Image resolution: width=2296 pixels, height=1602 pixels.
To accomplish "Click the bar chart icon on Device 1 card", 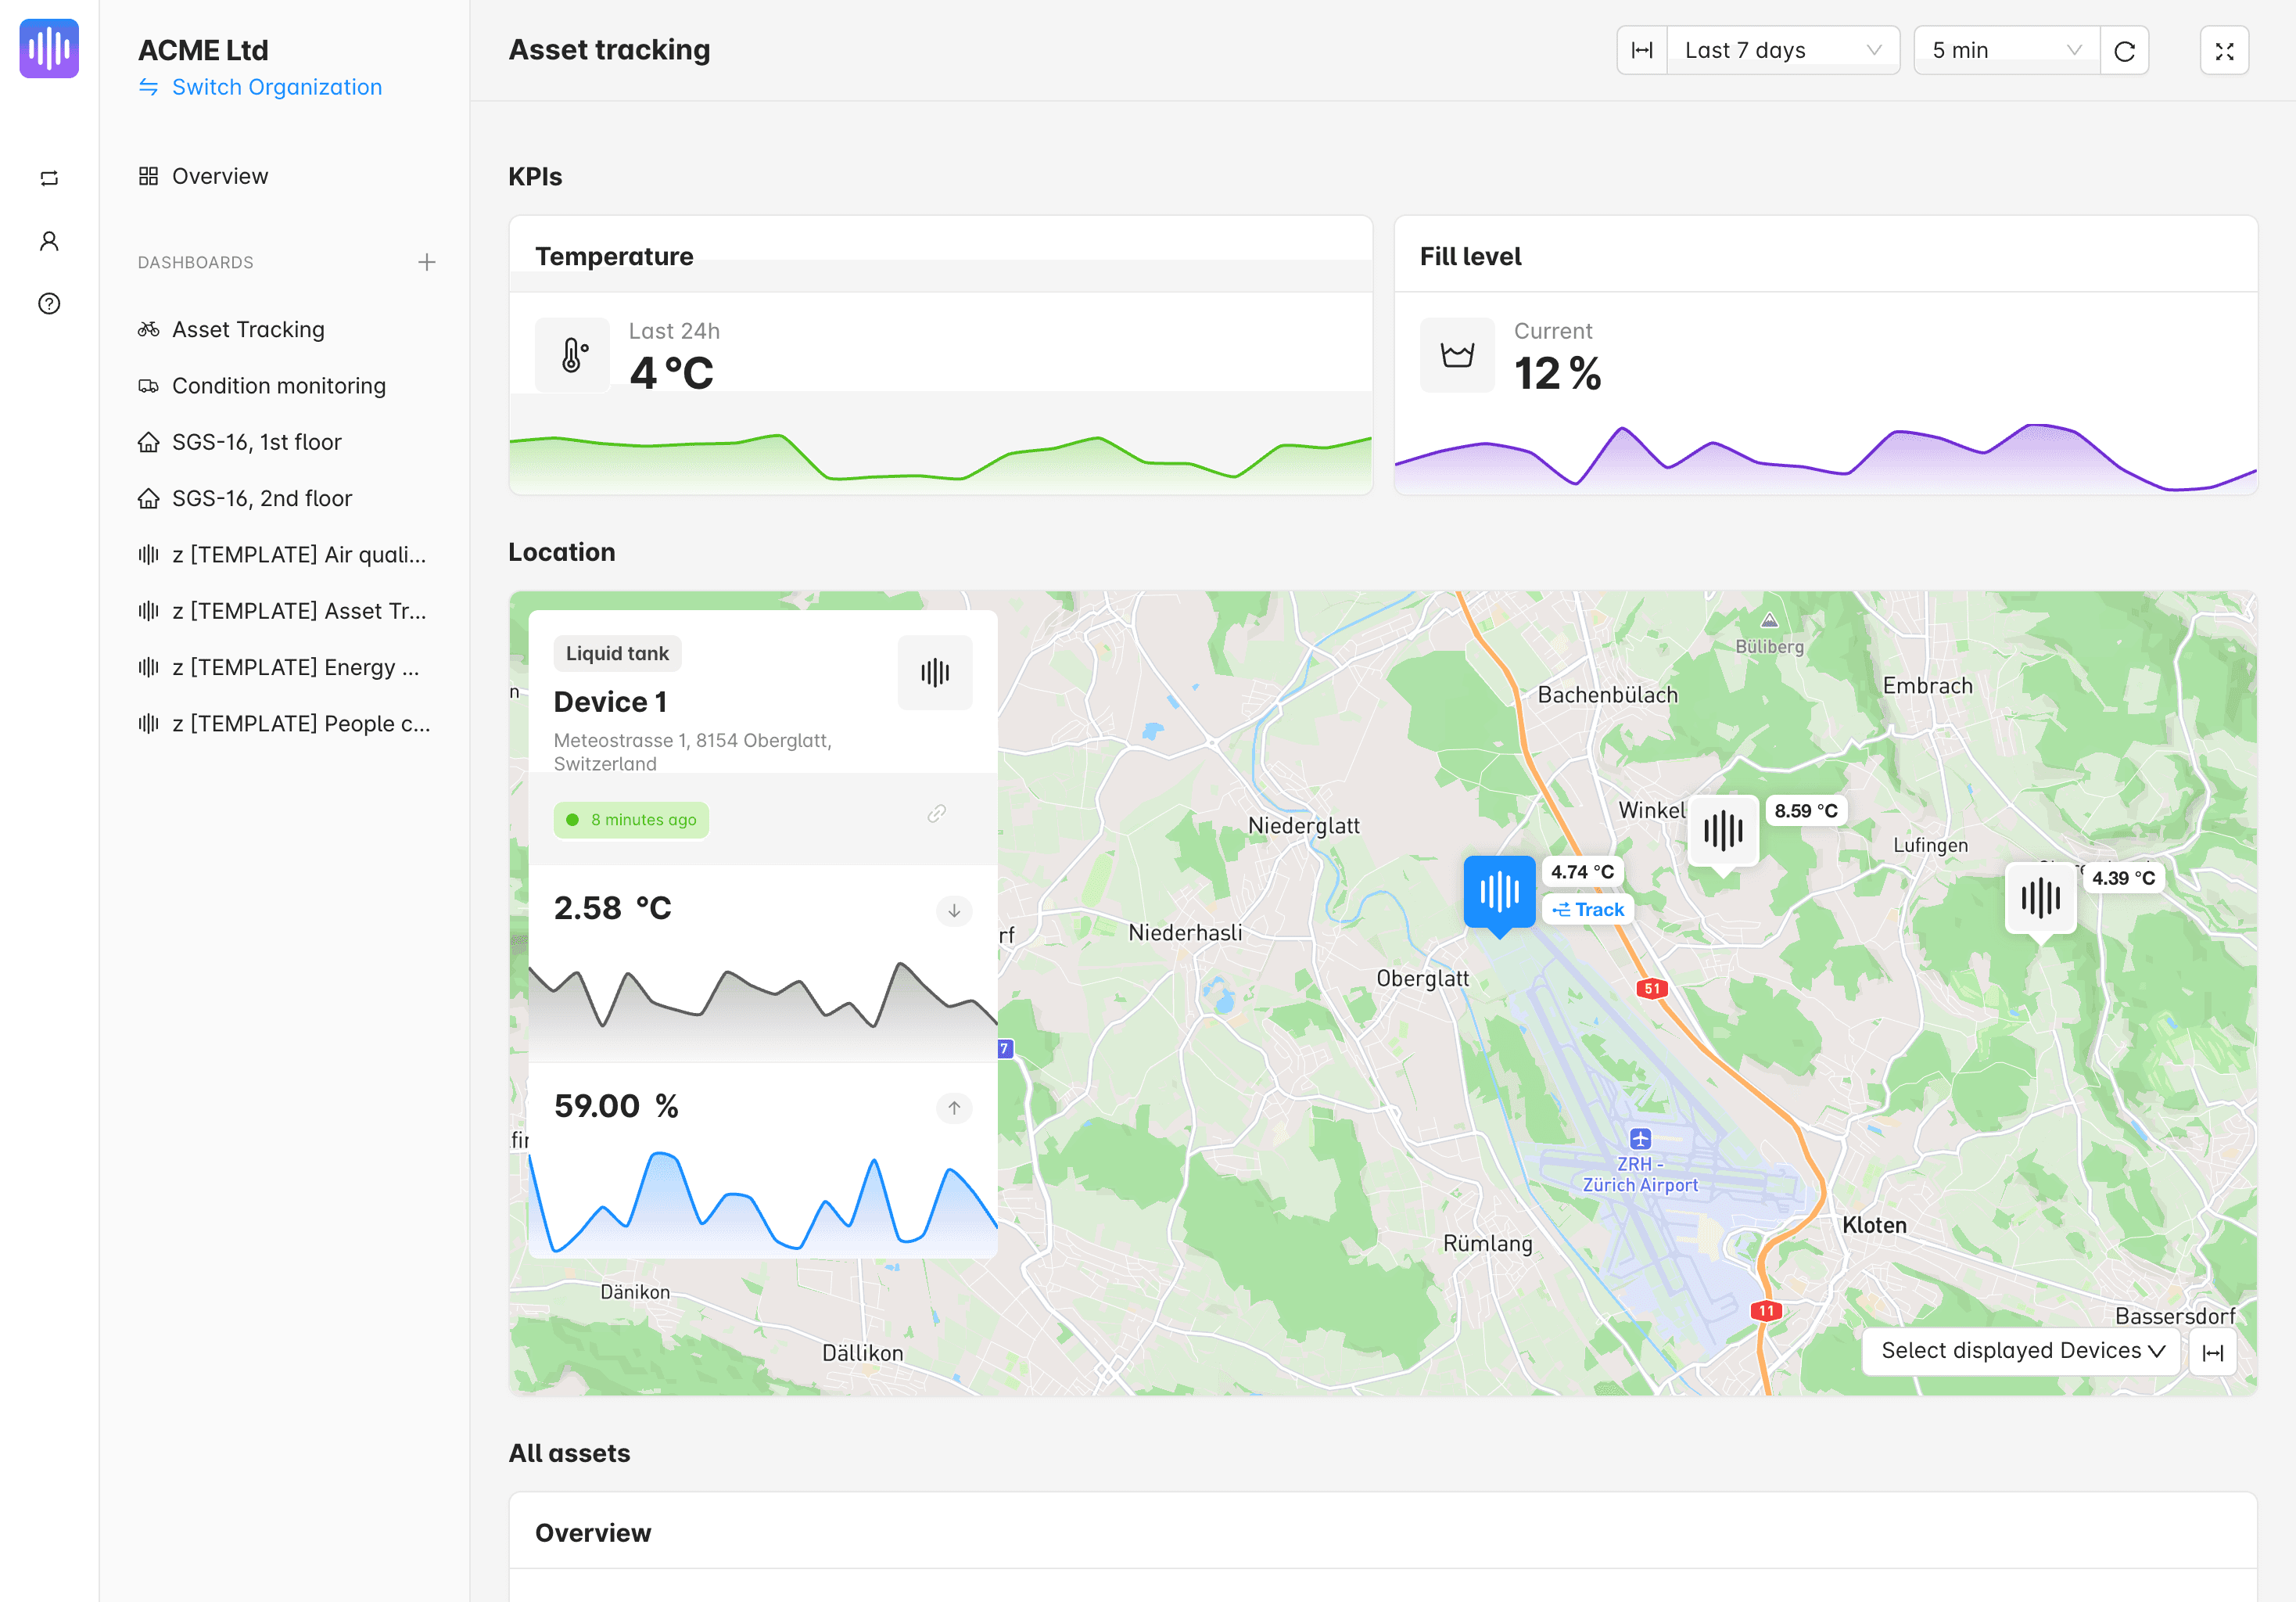I will tap(935, 670).
